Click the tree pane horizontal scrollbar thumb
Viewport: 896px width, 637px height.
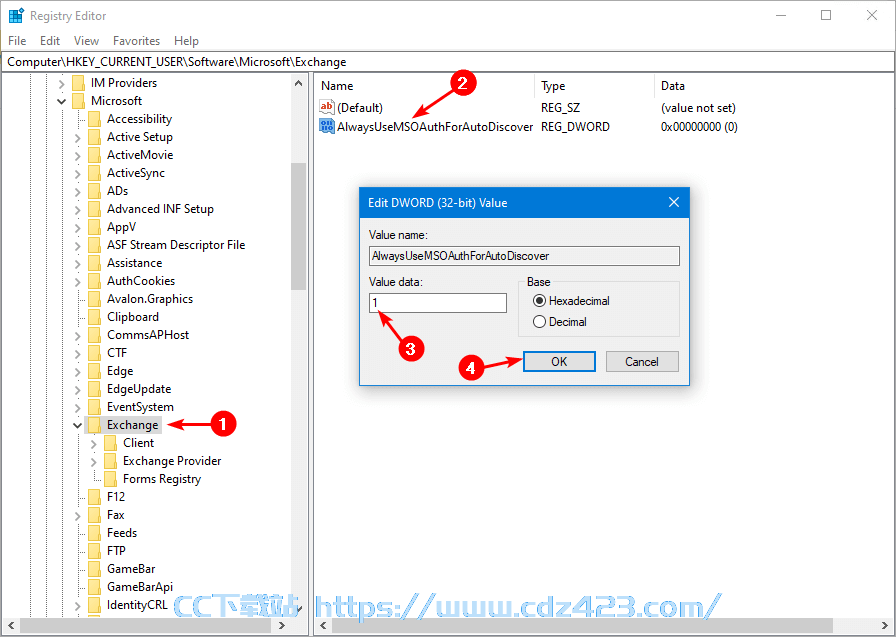pyautogui.click(x=145, y=625)
